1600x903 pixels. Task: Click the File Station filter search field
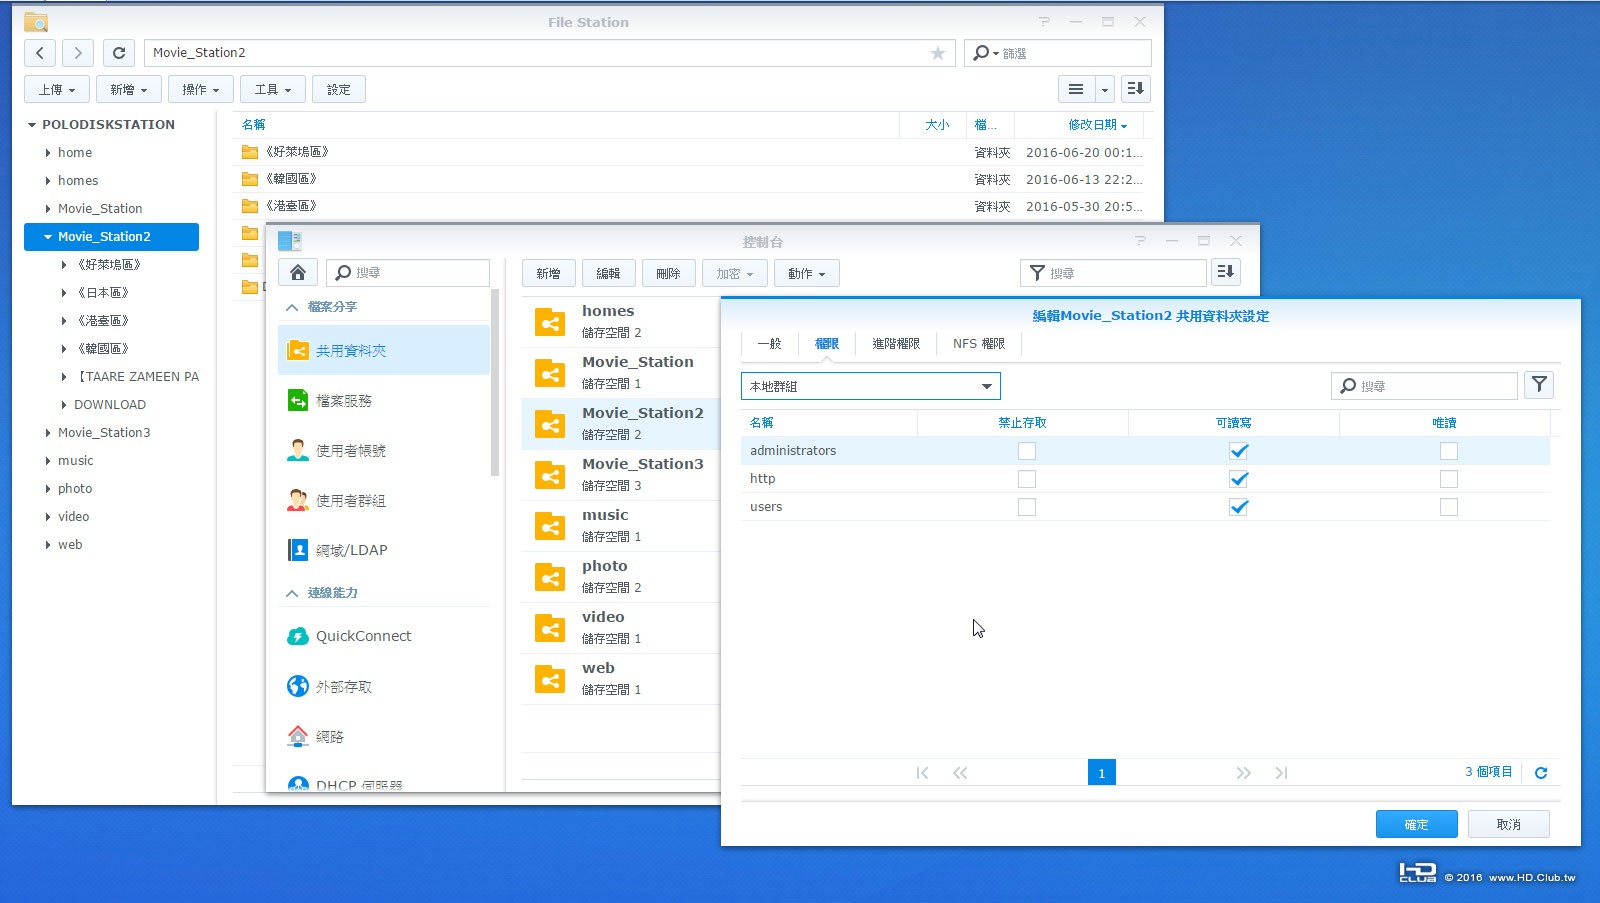[1058, 53]
